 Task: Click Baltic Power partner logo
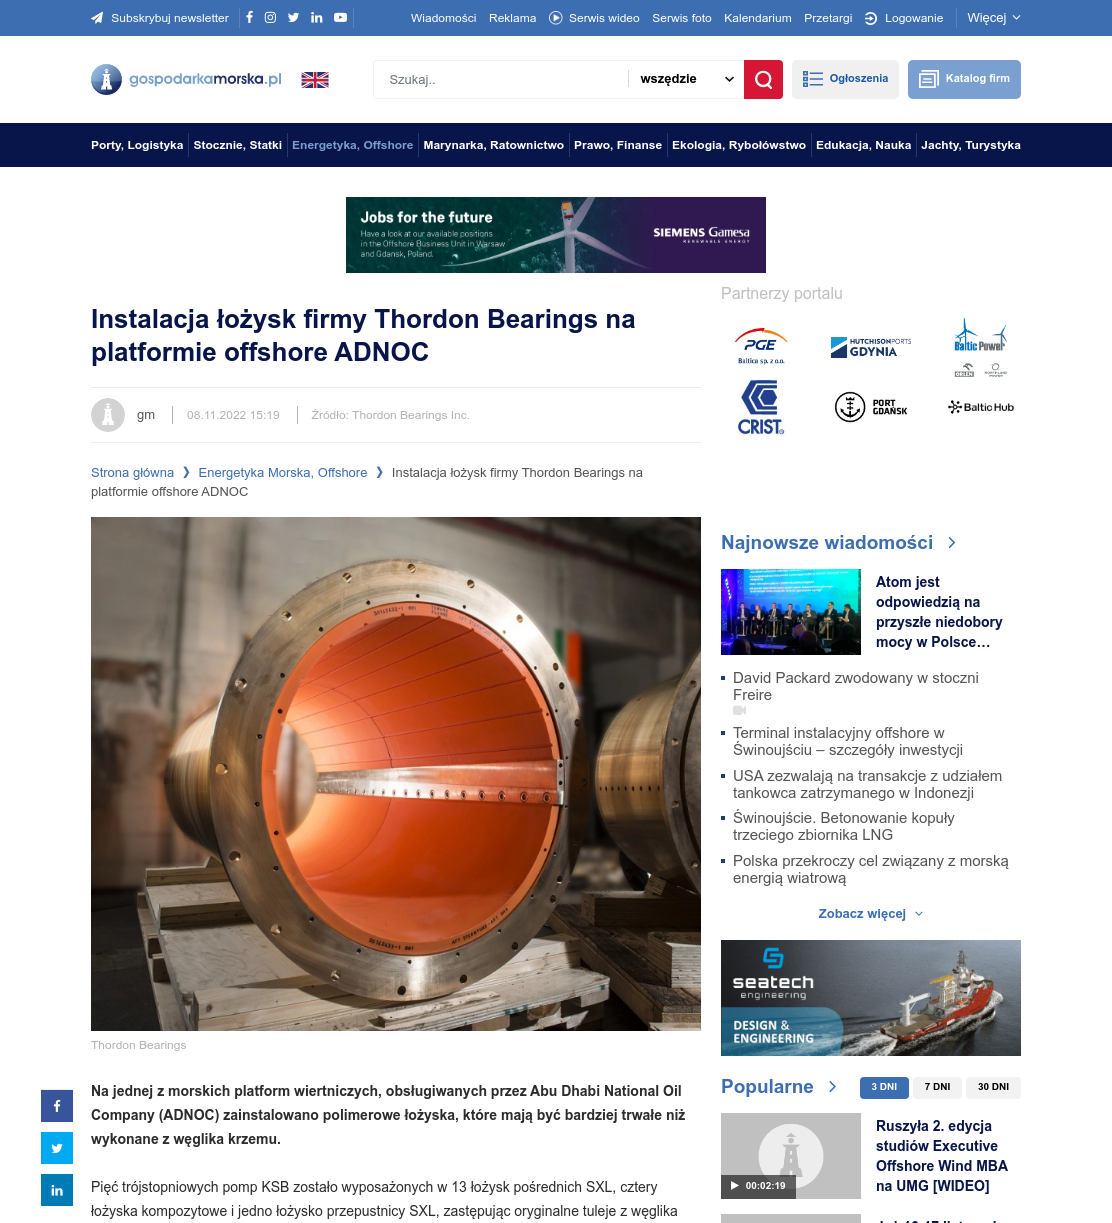tap(981, 347)
